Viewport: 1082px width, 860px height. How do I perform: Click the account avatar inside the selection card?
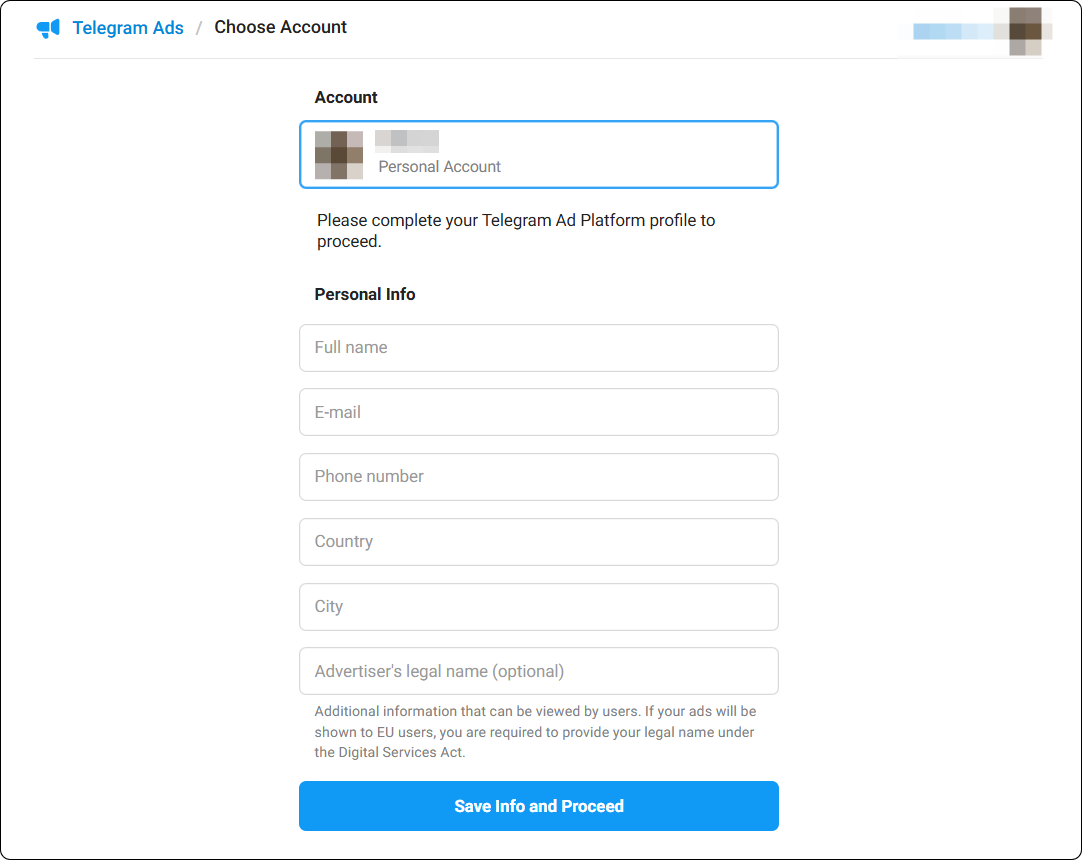[338, 154]
